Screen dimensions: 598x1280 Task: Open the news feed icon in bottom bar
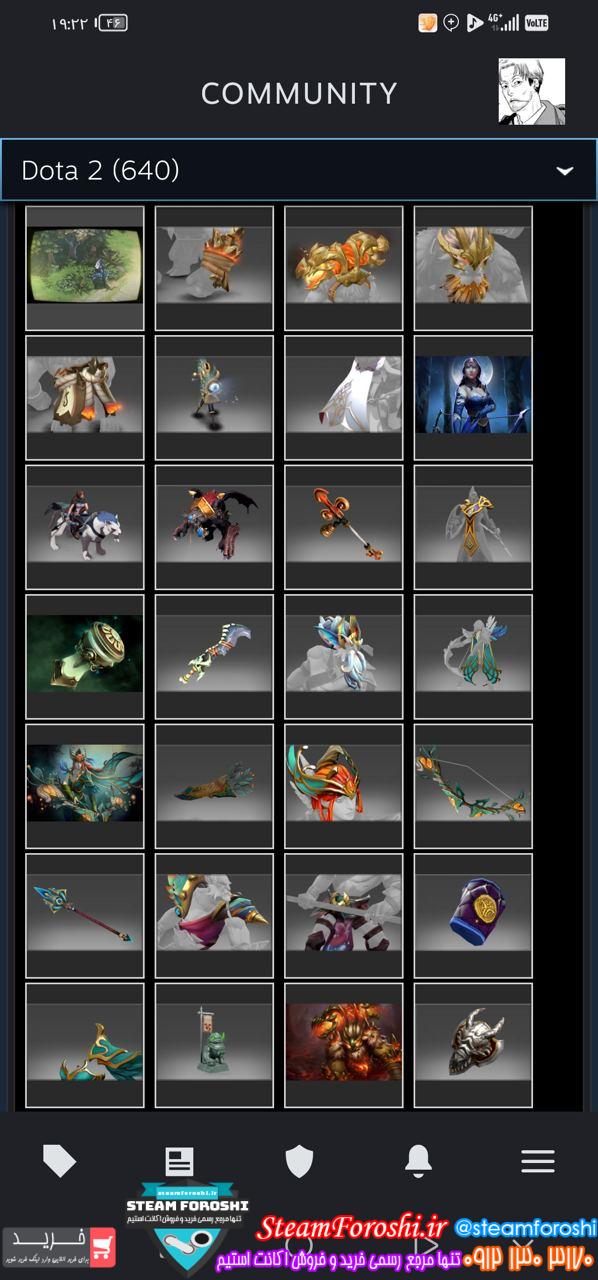(179, 1161)
